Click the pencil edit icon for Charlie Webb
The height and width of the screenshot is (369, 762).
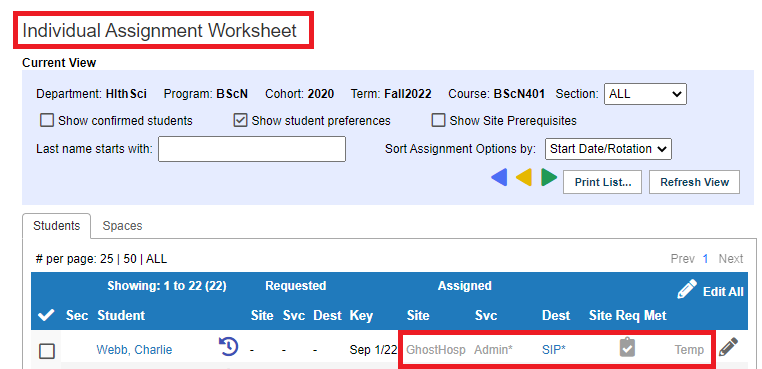click(x=728, y=347)
